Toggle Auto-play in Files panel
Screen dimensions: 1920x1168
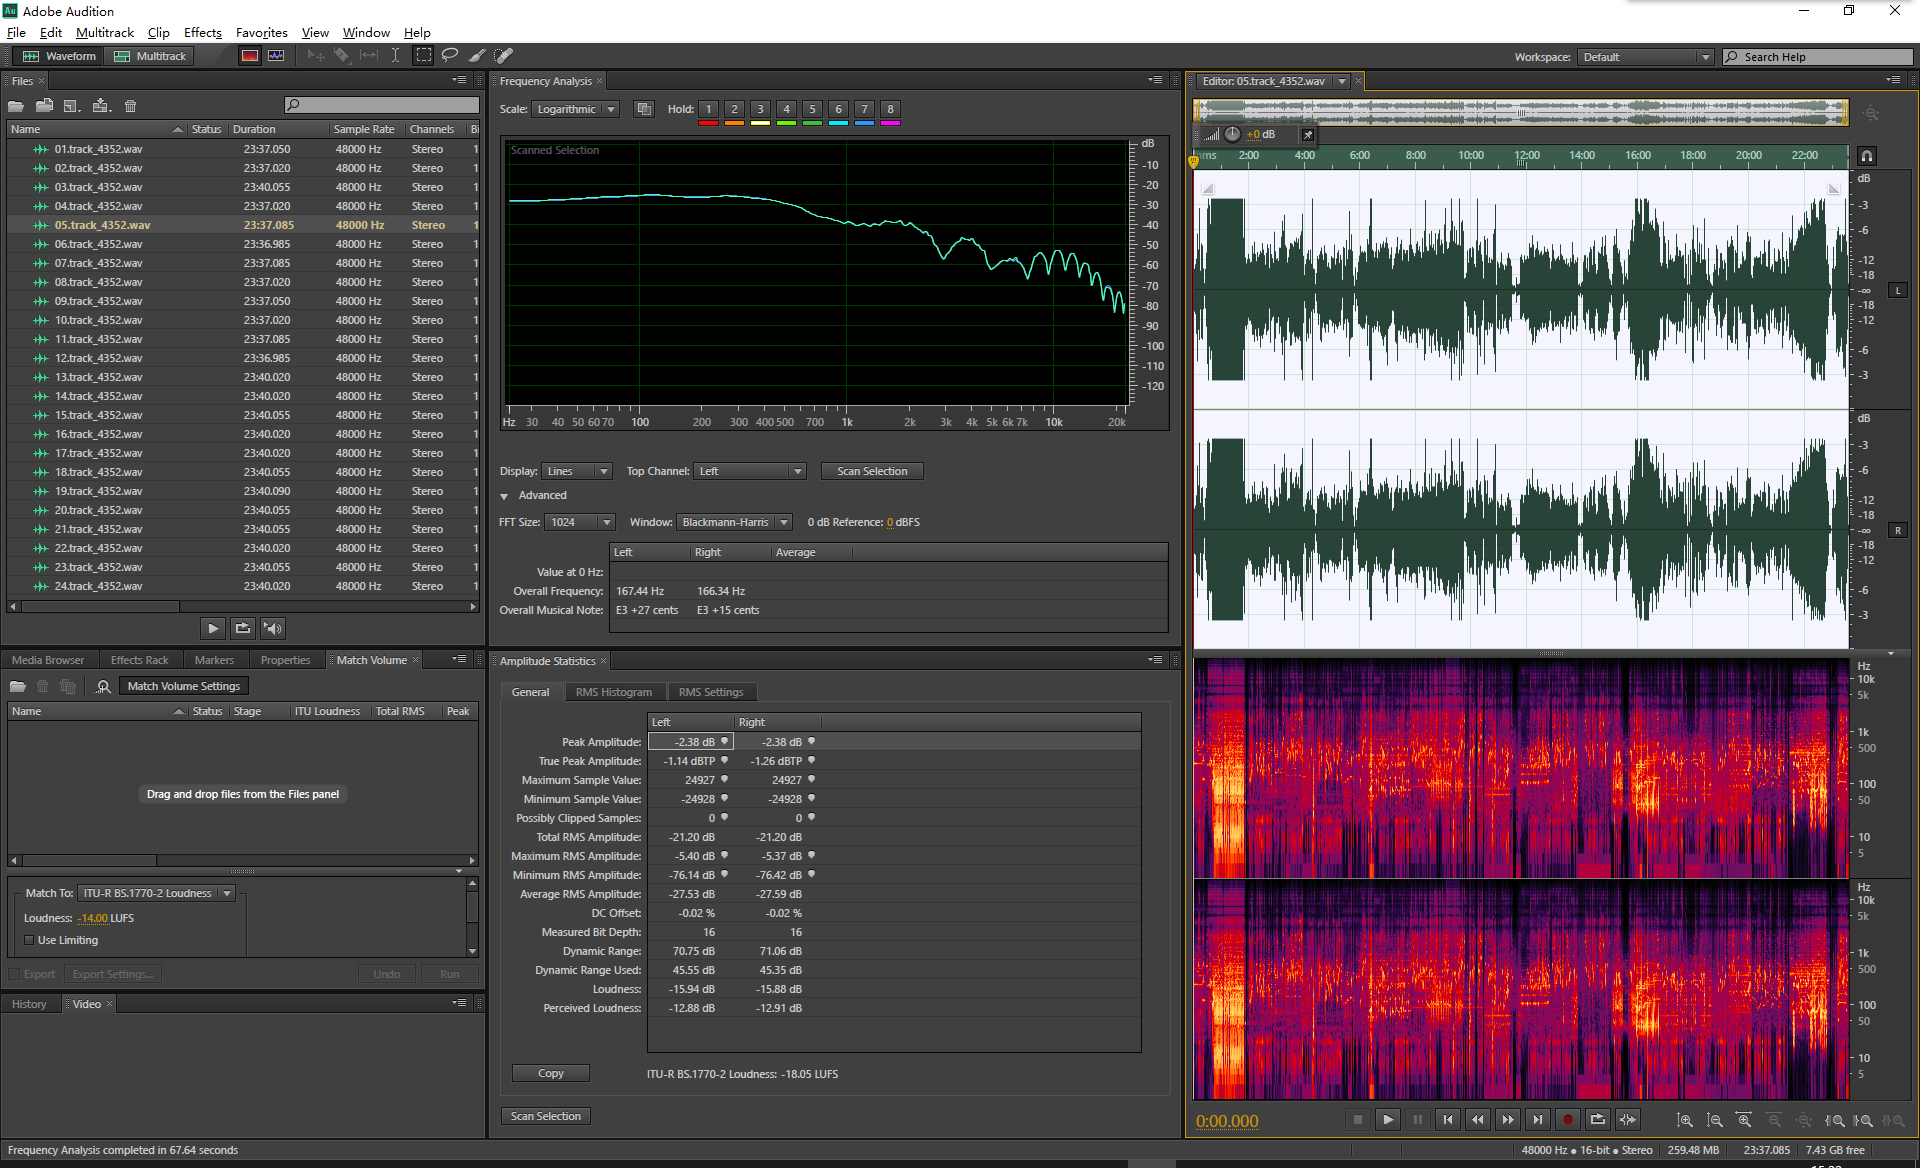pos(273,628)
